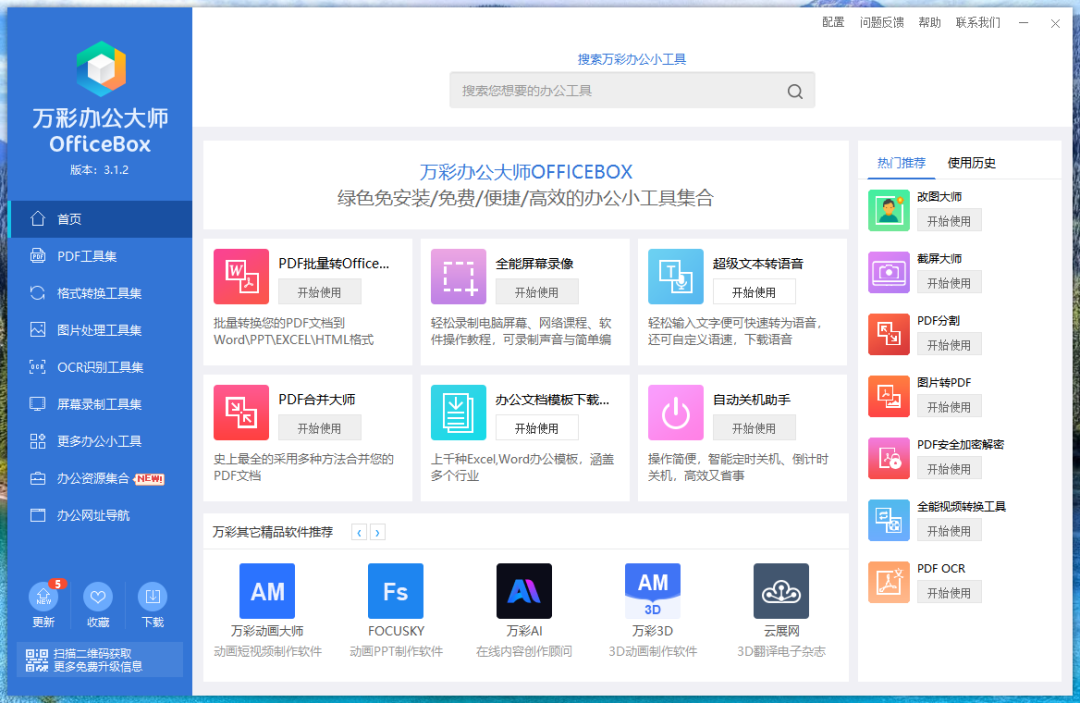Open the 自动关机助手 power icon

coord(675,412)
